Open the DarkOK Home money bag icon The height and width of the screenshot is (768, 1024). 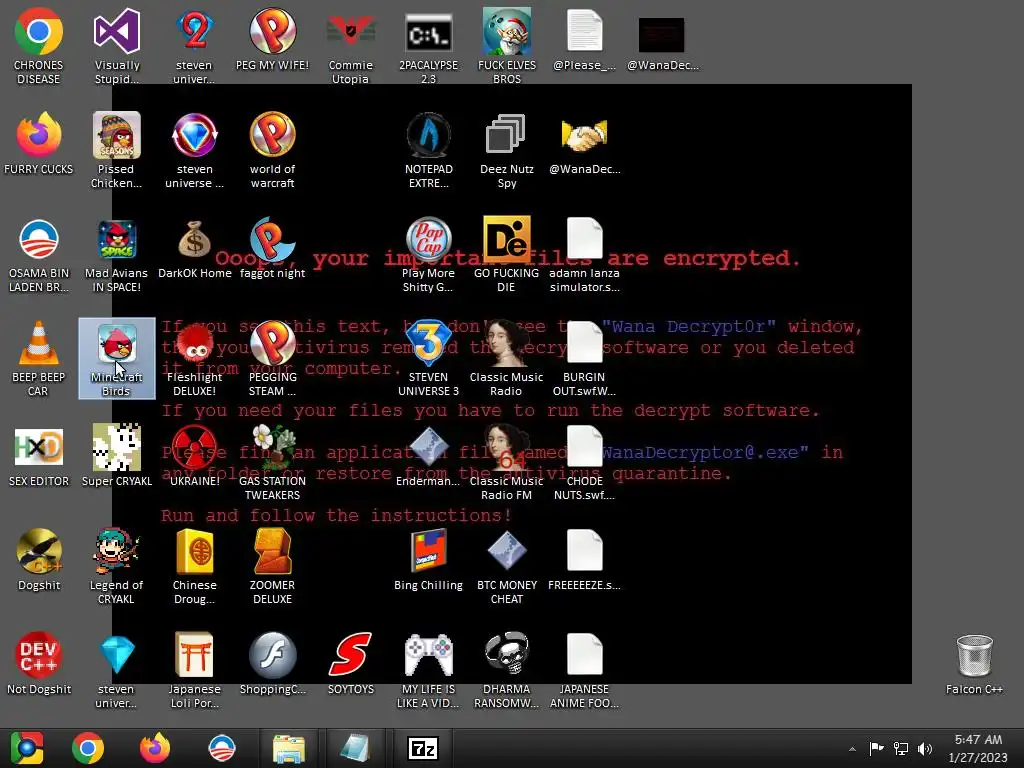(x=194, y=239)
